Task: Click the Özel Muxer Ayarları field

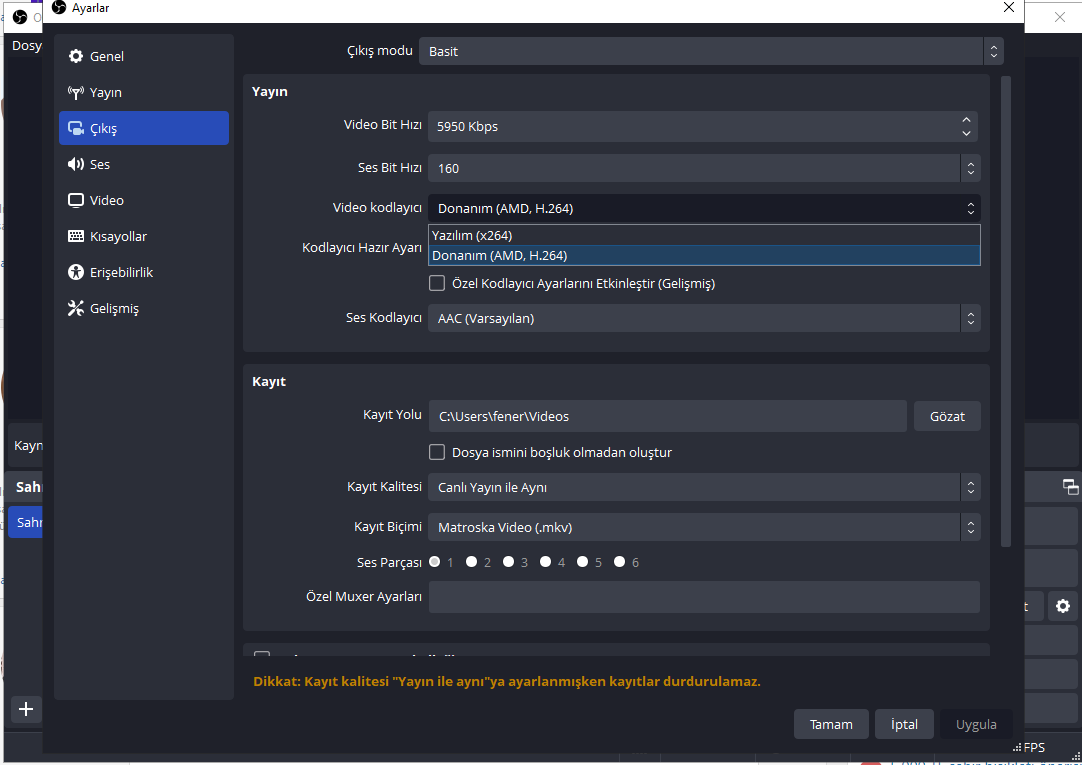Action: 704,597
